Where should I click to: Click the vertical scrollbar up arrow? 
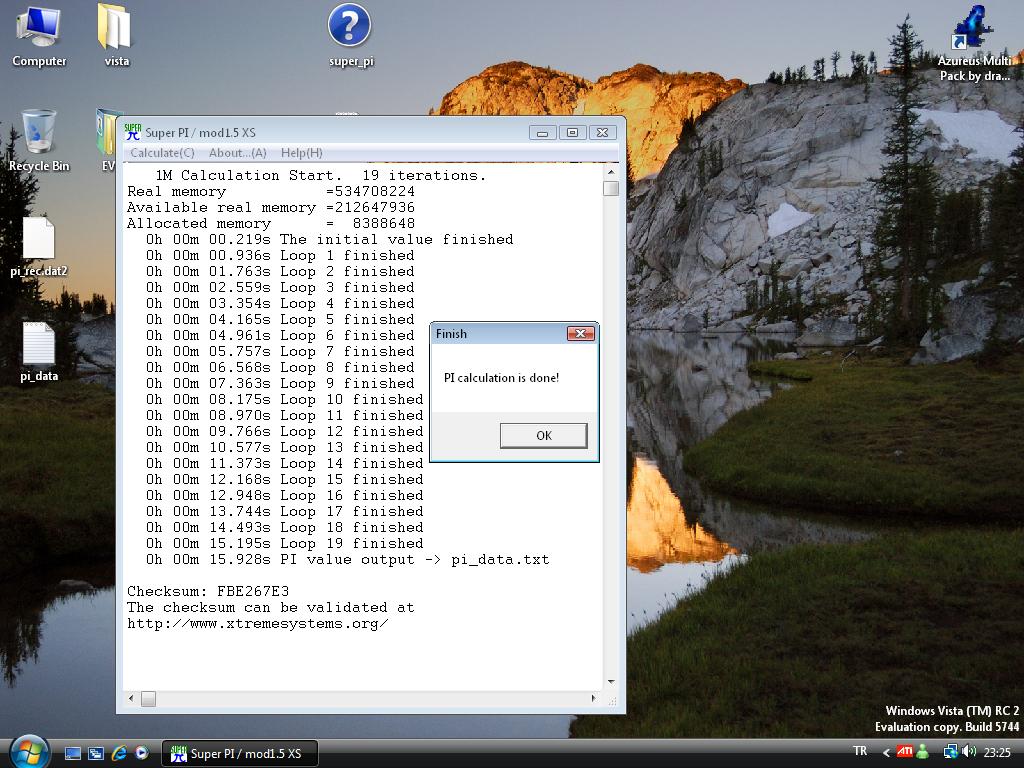point(611,172)
